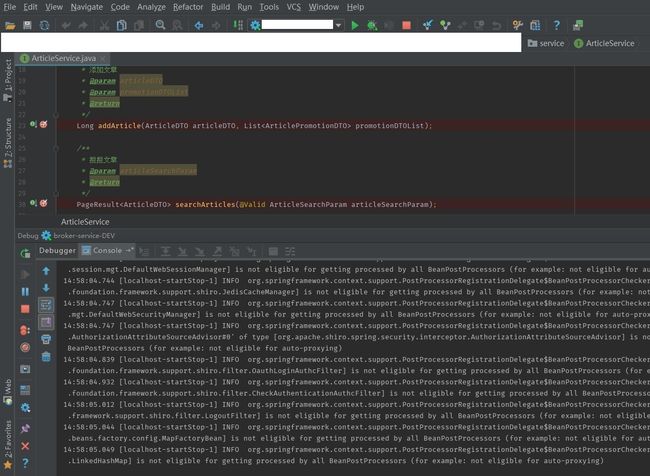Click the ArticleService label below the editor

(x=85, y=222)
